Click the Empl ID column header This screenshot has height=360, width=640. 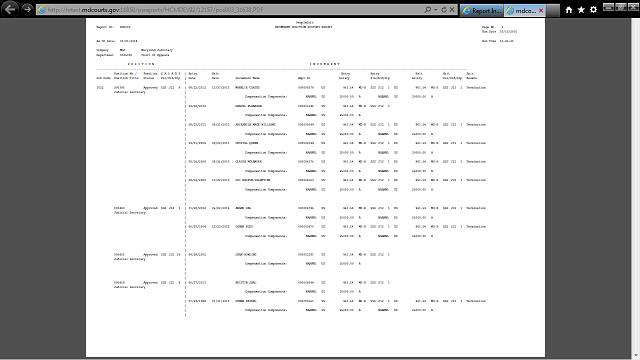click(x=304, y=78)
